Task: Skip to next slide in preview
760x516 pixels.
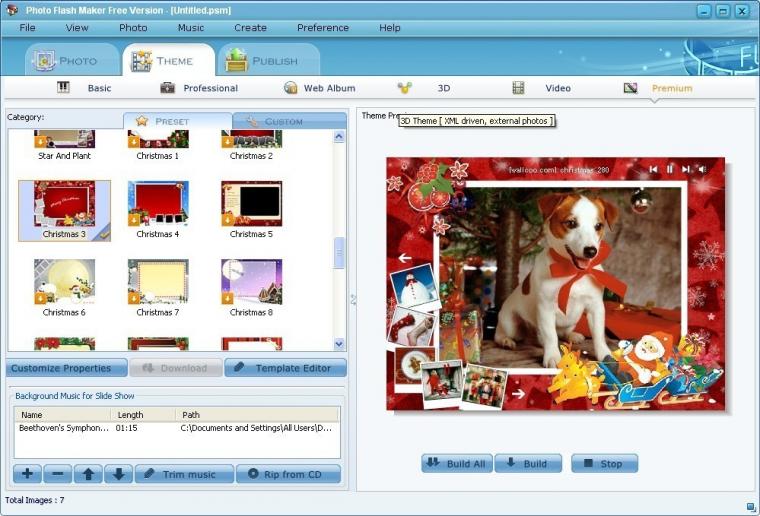Action: coord(686,169)
